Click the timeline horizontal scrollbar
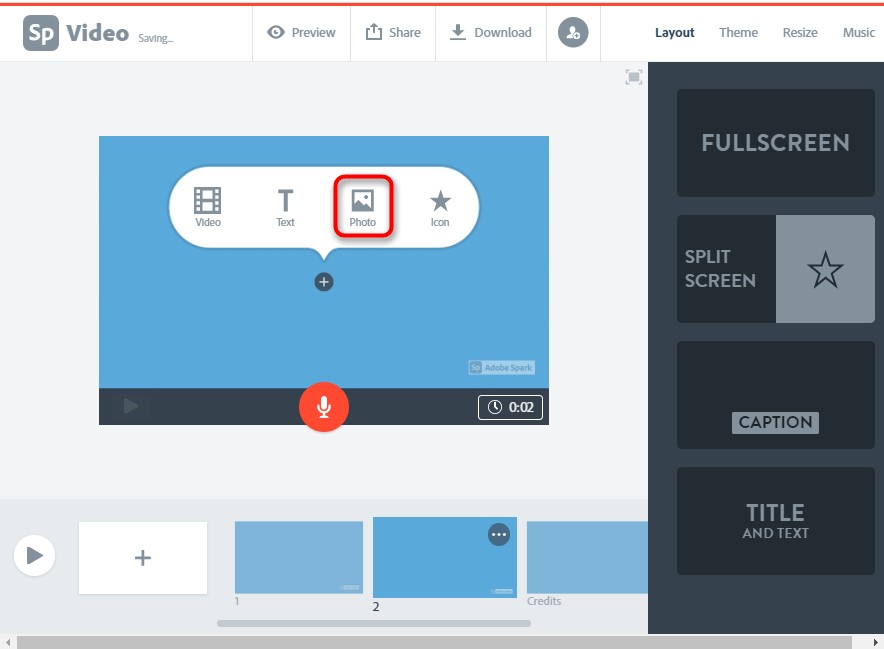Screen dimensions: 884x649 tap(373, 624)
